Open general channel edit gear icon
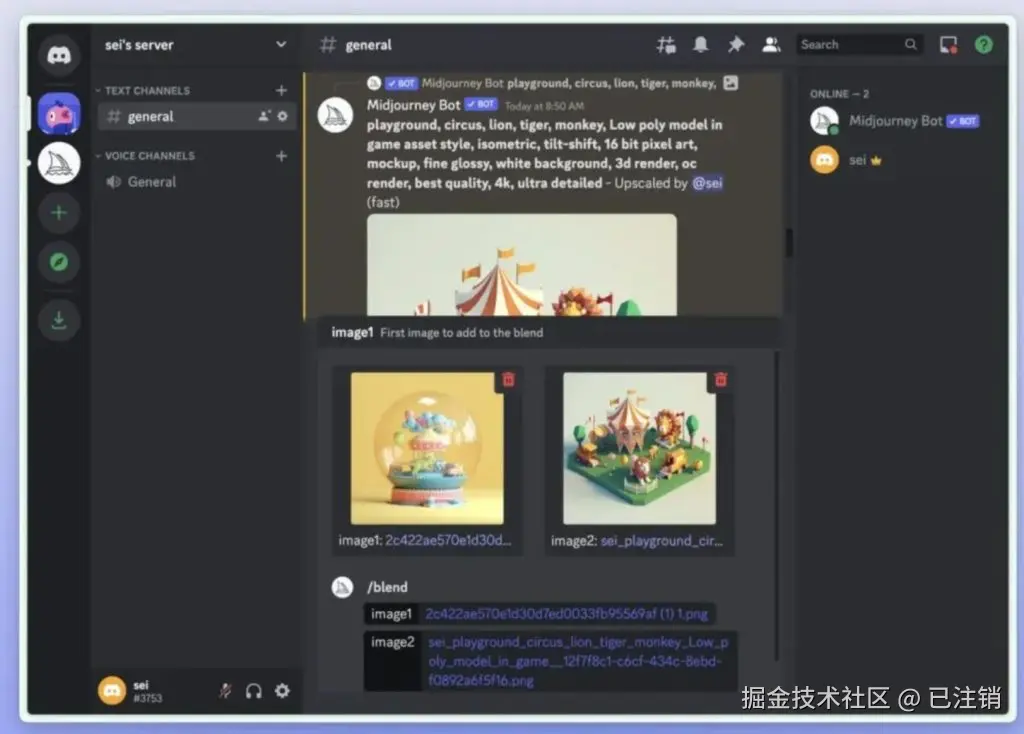 (x=283, y=116)
